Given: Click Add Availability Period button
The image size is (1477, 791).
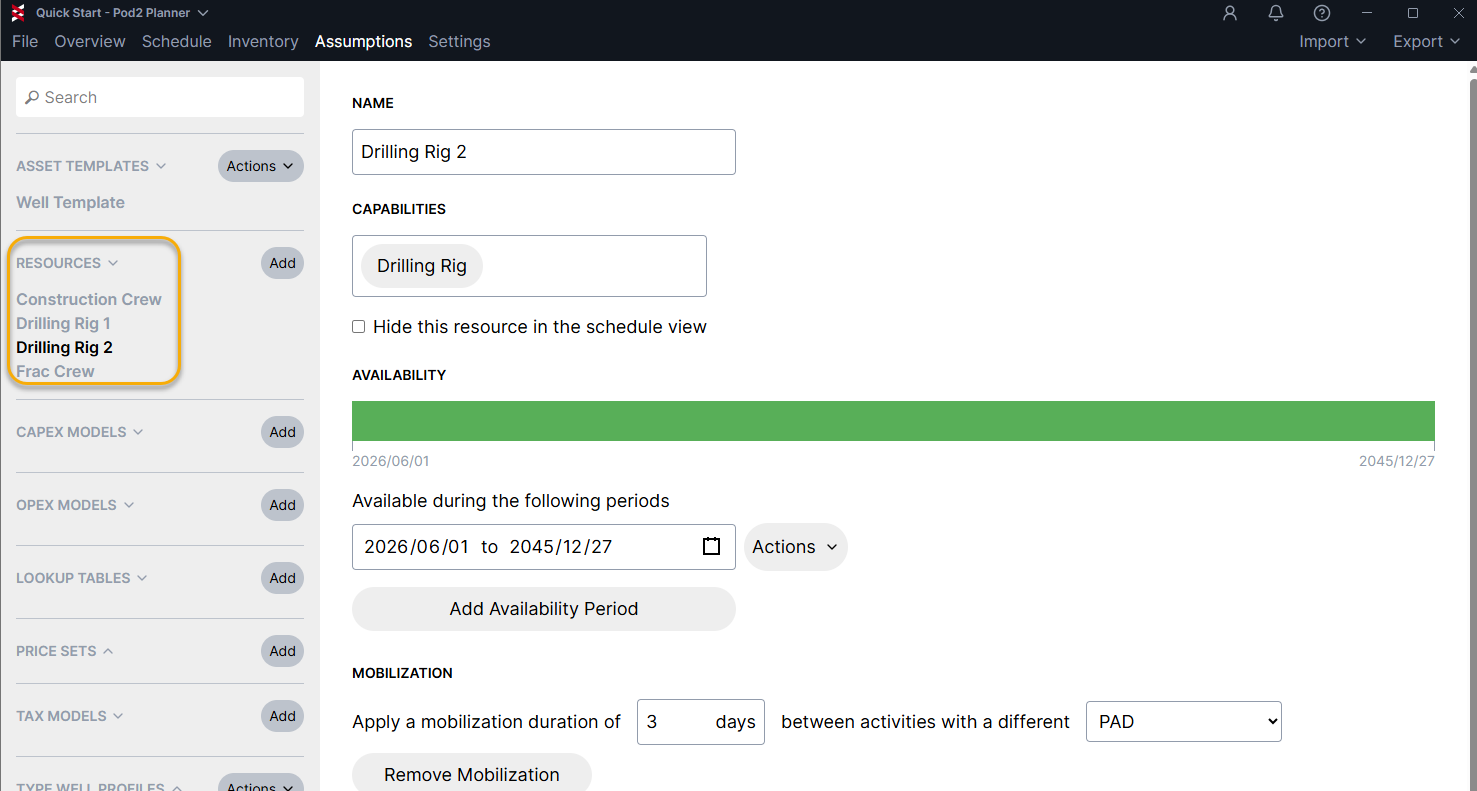Looking at the screenshot, I should coord(544,609).
